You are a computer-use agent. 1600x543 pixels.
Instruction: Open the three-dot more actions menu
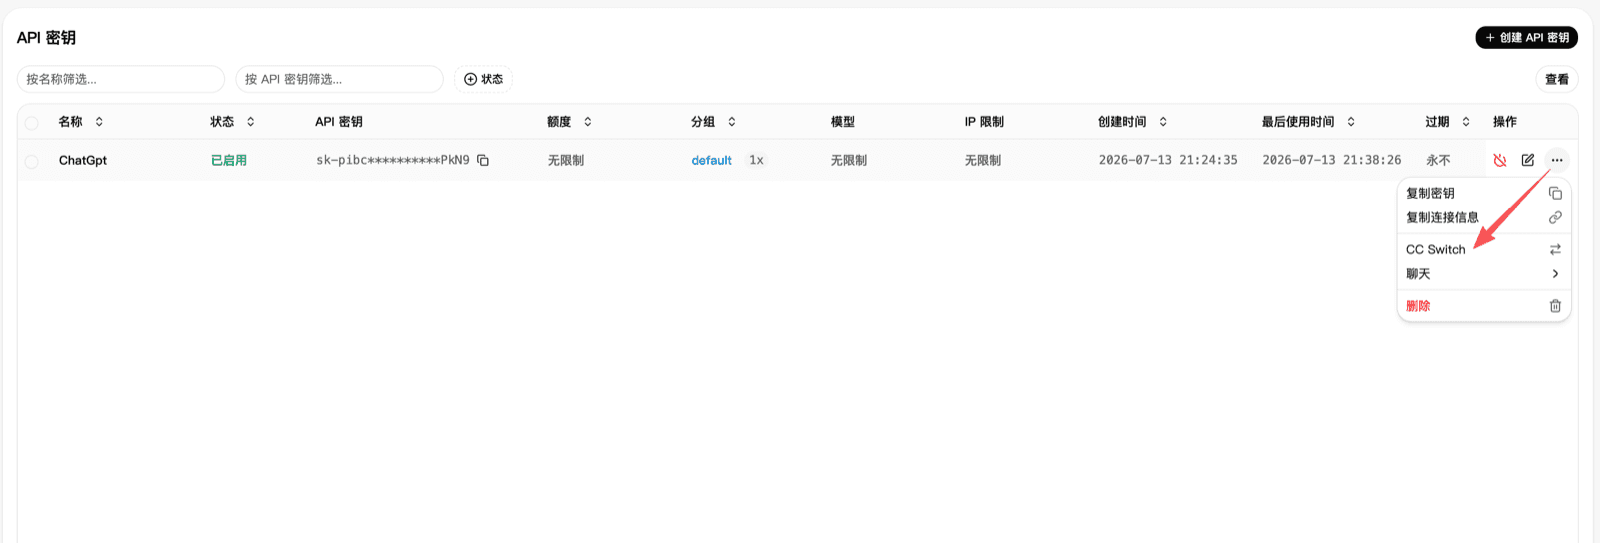coord(1557,160)
